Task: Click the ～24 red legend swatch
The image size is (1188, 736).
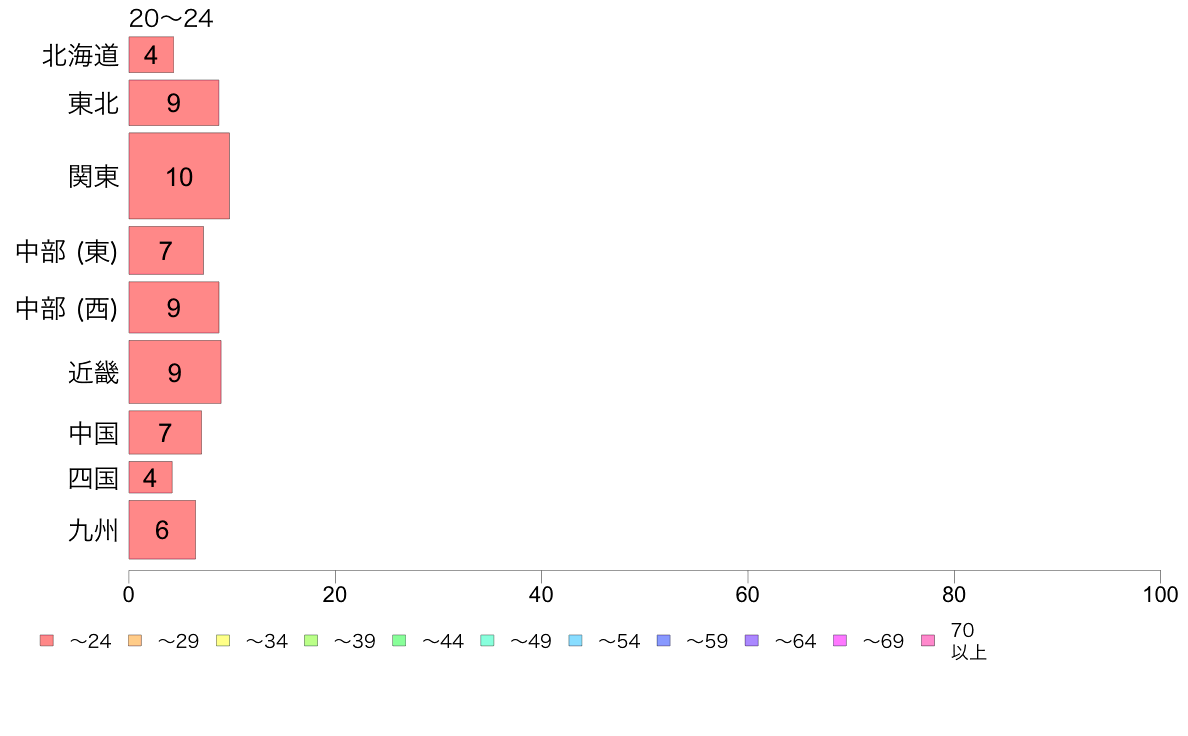Action: point(47,640)
